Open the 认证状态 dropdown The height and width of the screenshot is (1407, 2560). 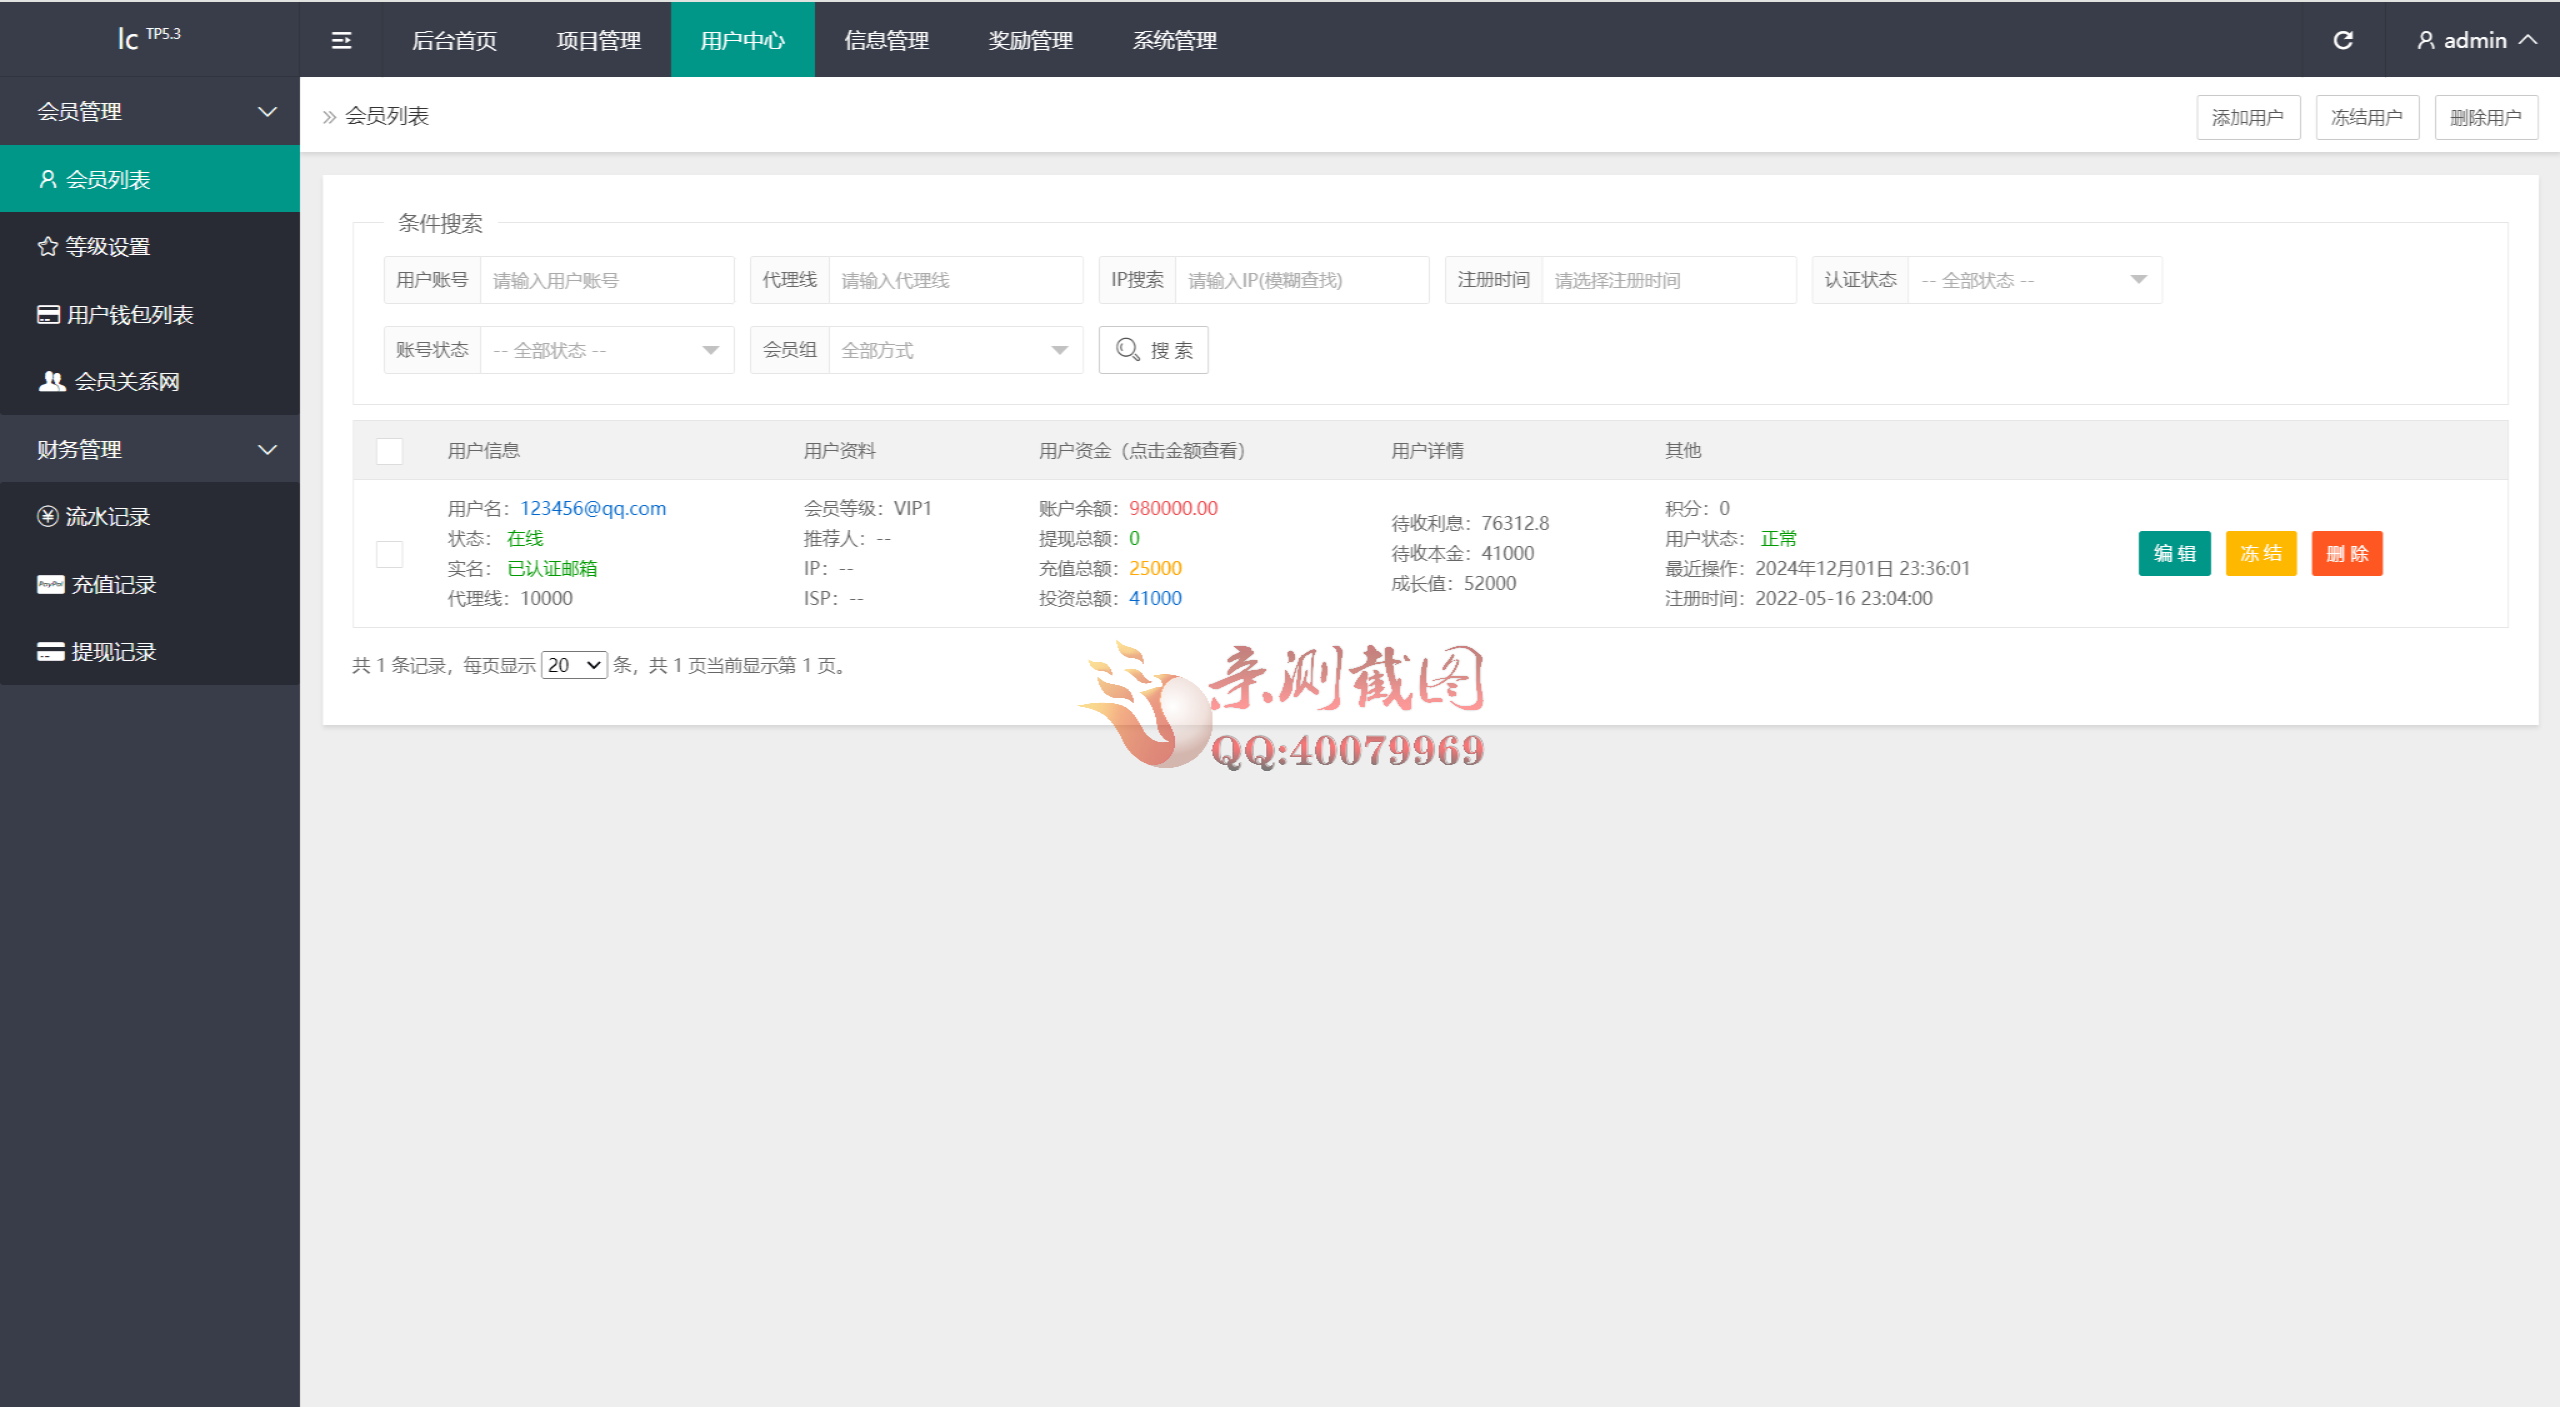click(2034, 280)
